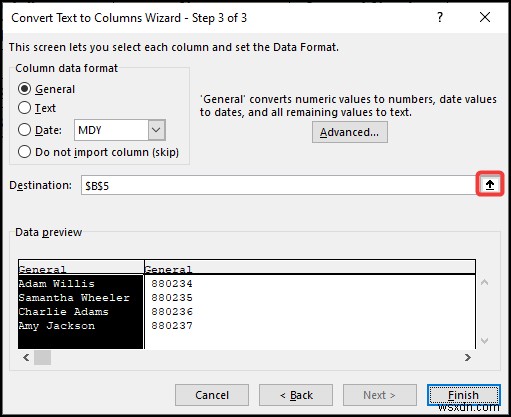Image resolution: width=511 pixels, height=417 pixels.
Task: Click the 880236 value in preview
Action: pyautogui.click(x=172, y=311)
